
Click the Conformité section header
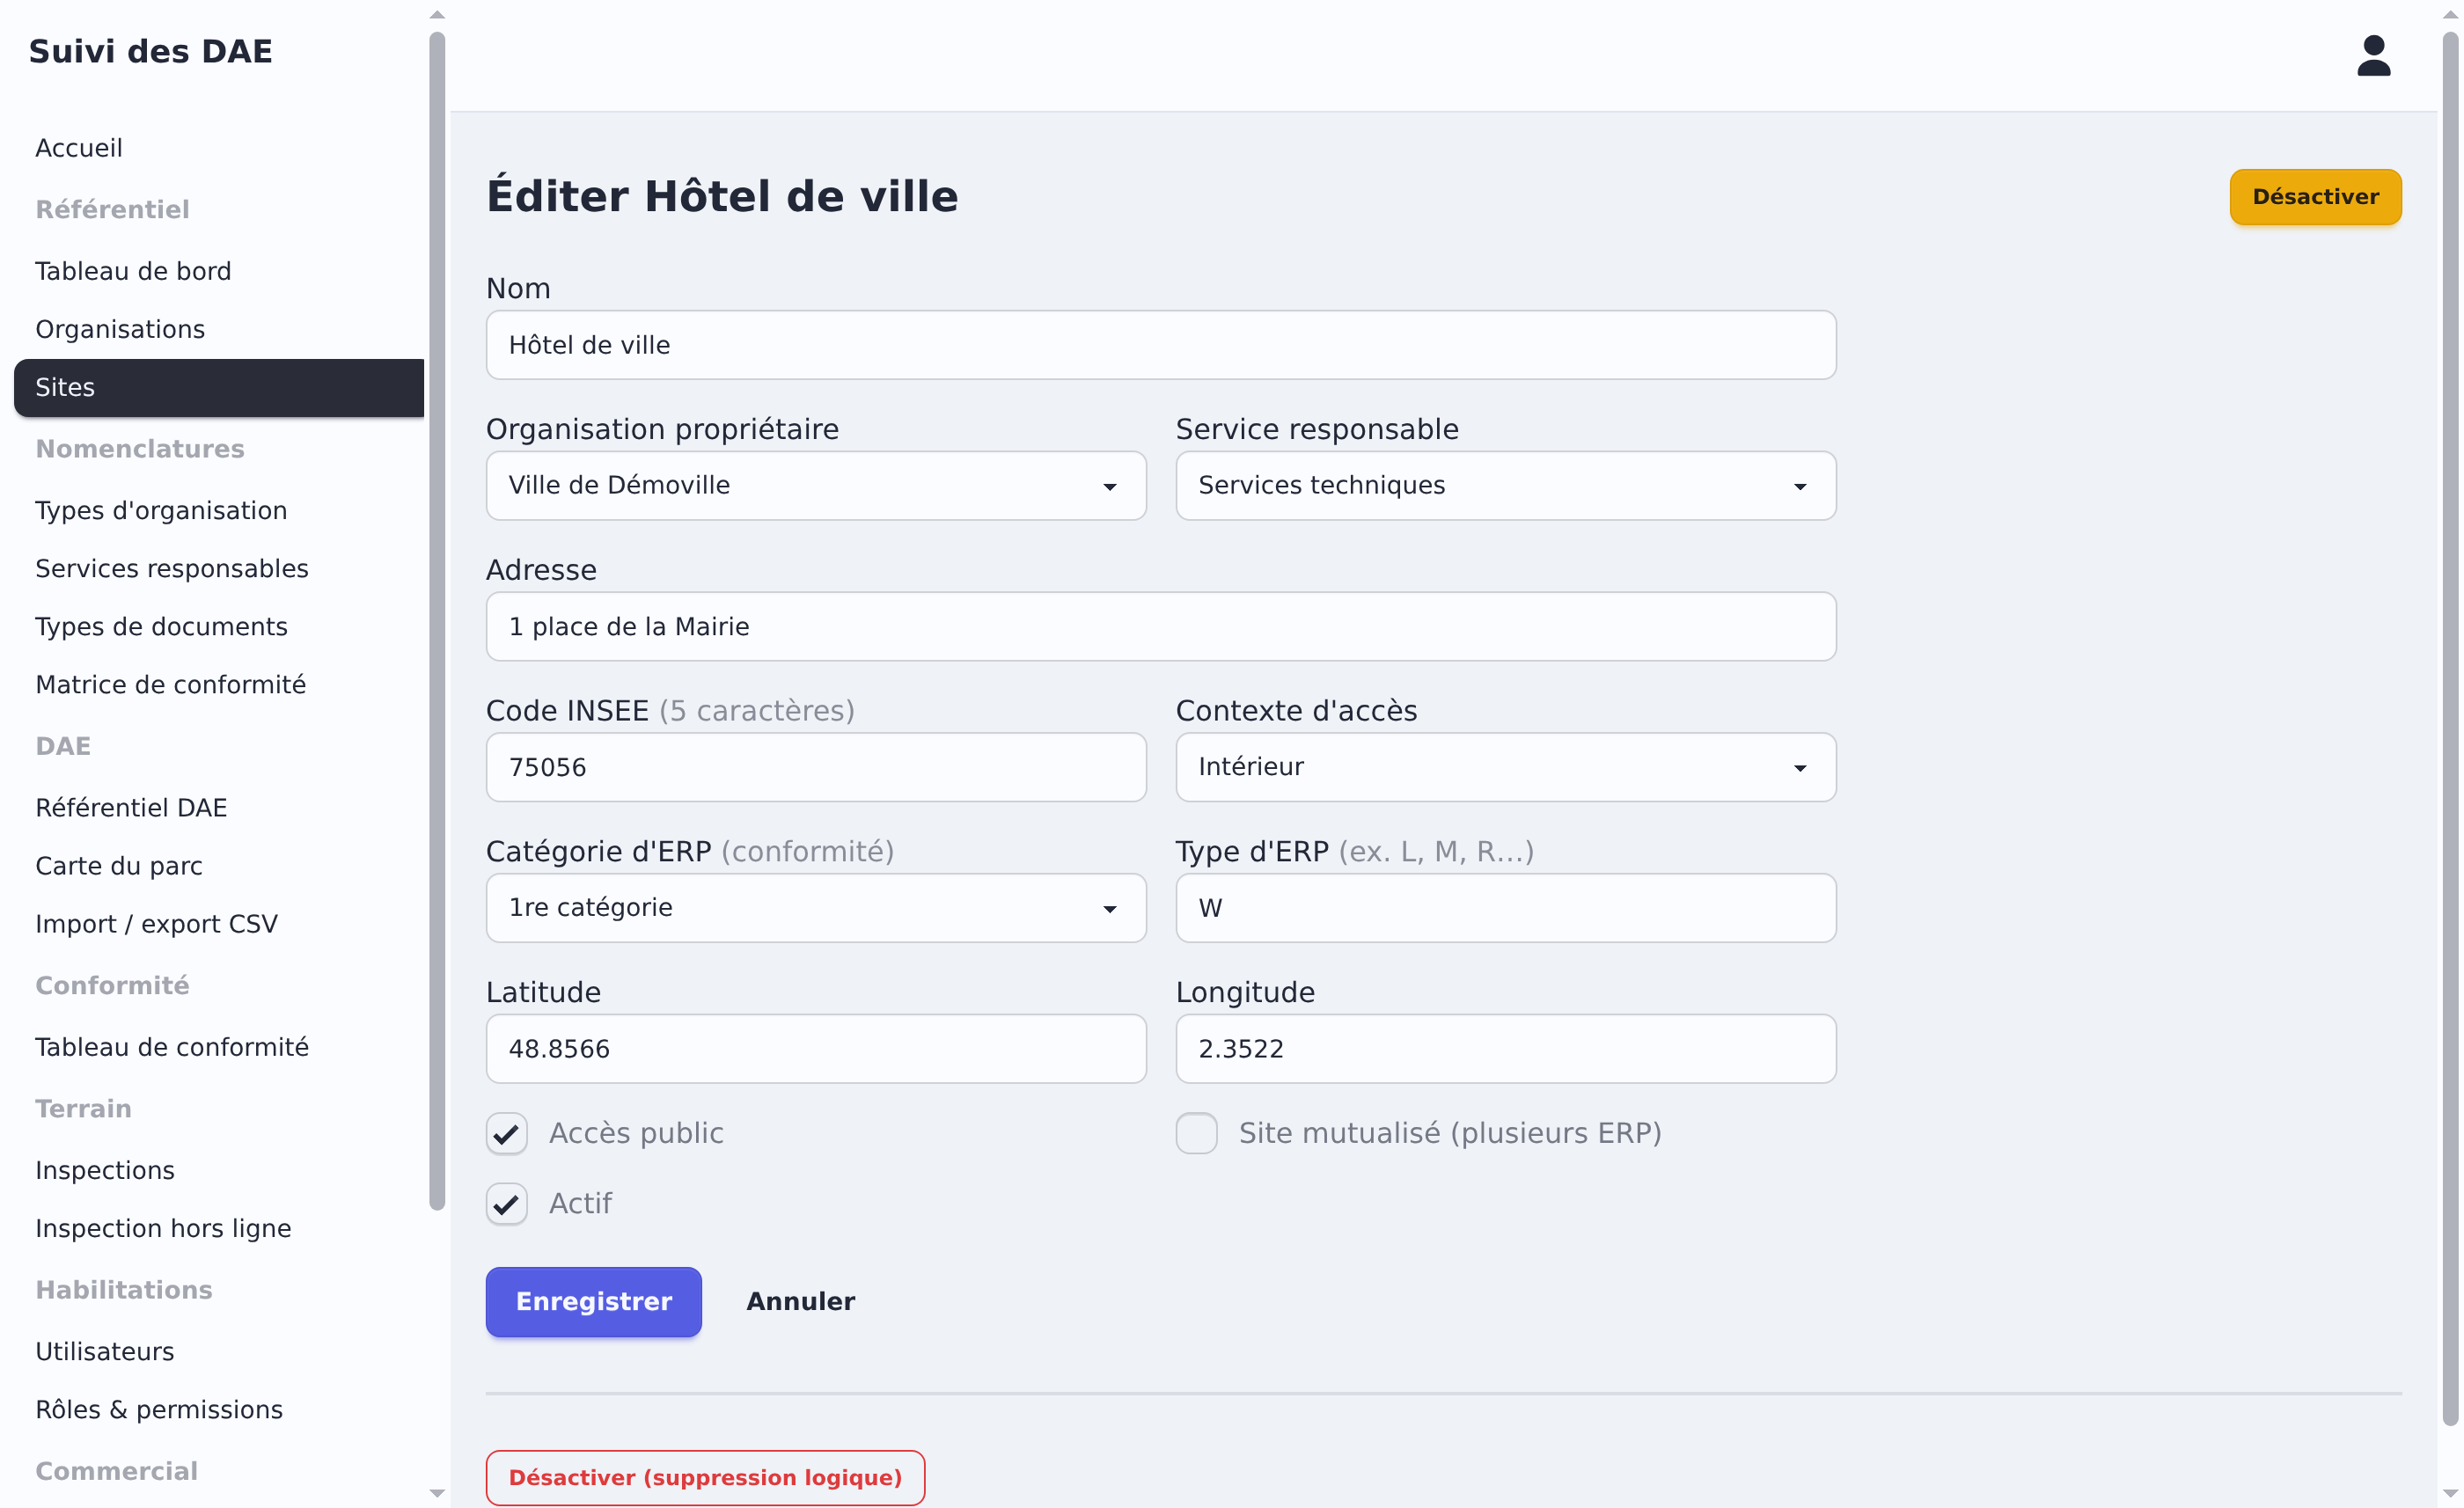[x=112, y=985]
